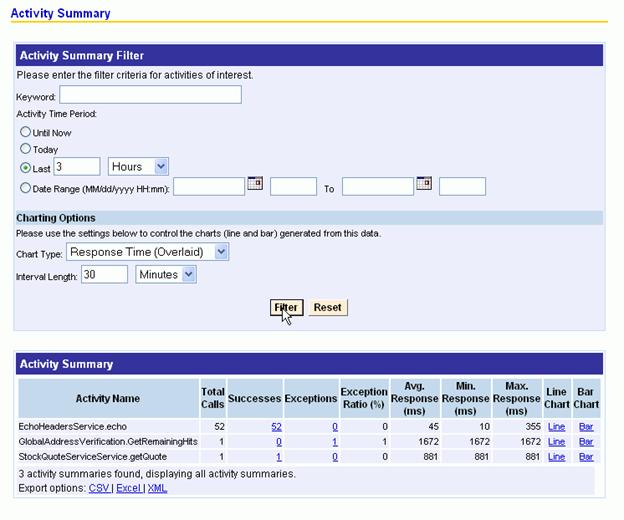
Task: Focus the Keyword input field
Action: pyautogui.click(x=150, y=95)
